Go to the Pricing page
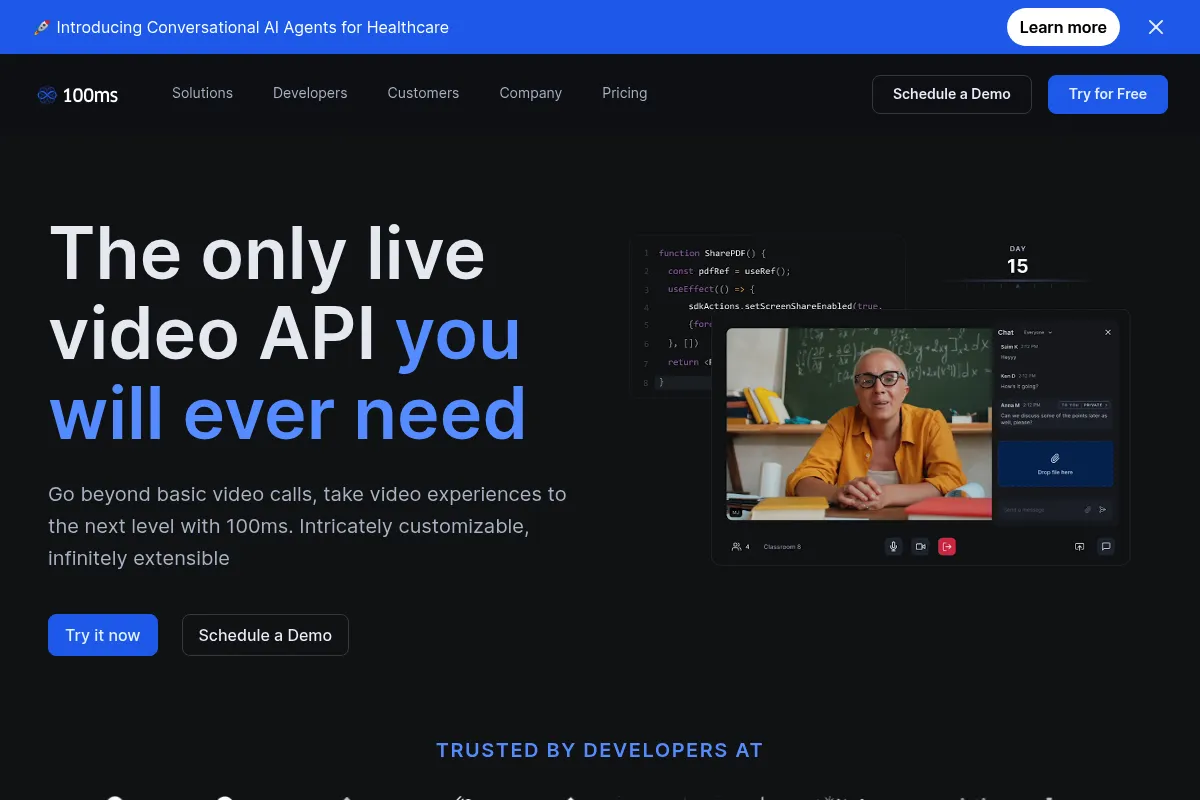This screenshot has height=800, width=1200. [x=625, y=93]
